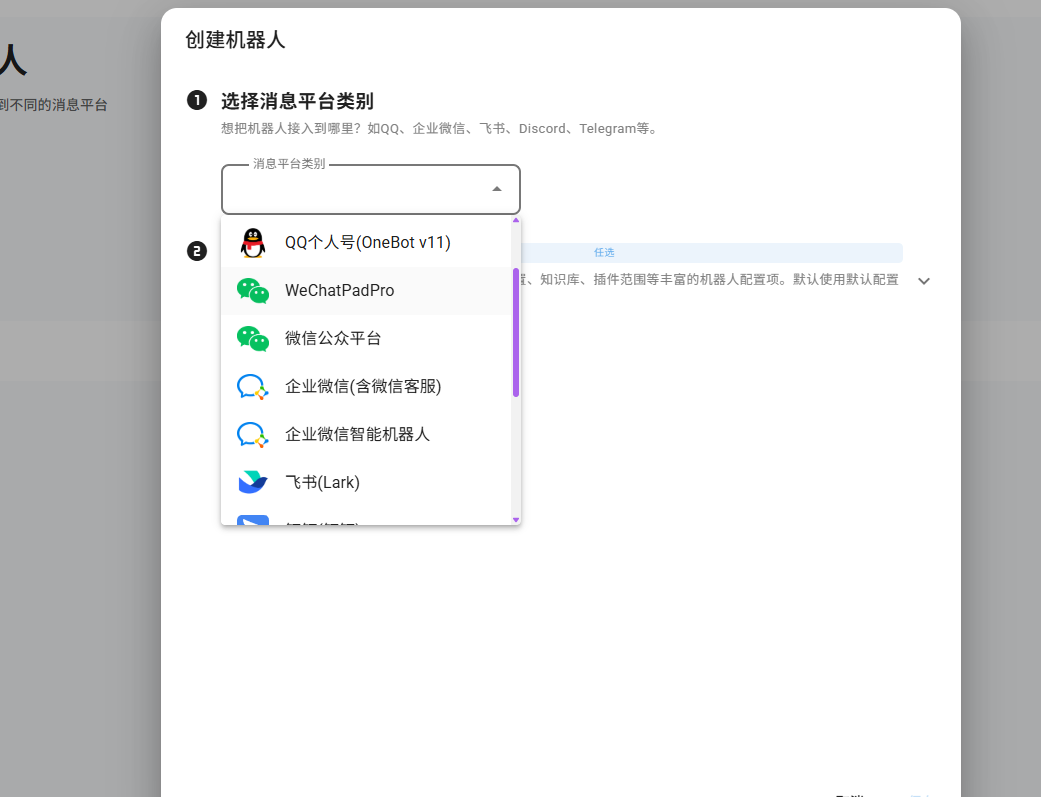Select the highlighted WeChatPadPro option
This screenshot has width=1041, height=797.
(x=337, y=290)
